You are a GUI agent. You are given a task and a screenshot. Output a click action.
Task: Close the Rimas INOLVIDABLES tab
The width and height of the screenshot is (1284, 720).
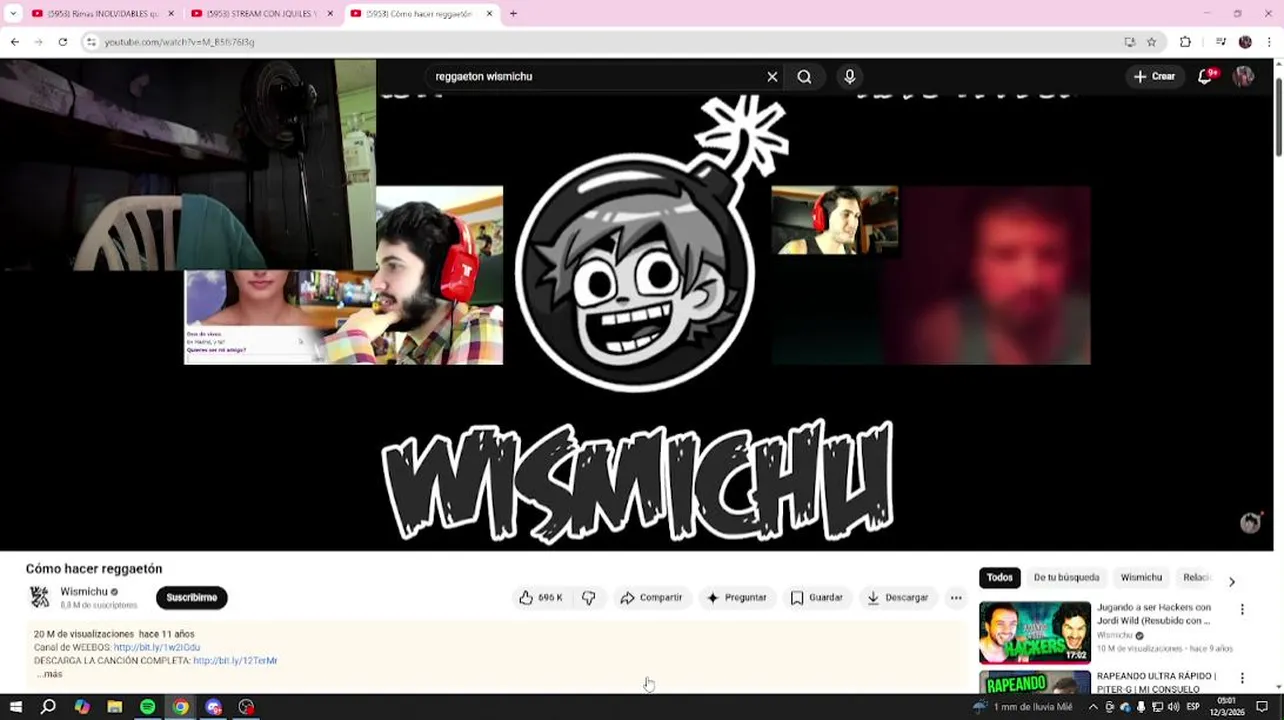click(x=171, y=14)
